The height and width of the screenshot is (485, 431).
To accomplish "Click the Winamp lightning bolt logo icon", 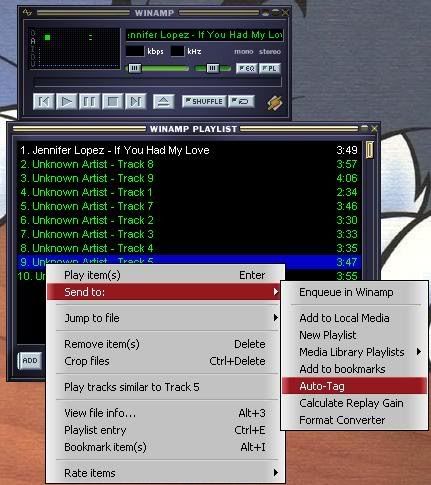I will (x=275, y=103).
